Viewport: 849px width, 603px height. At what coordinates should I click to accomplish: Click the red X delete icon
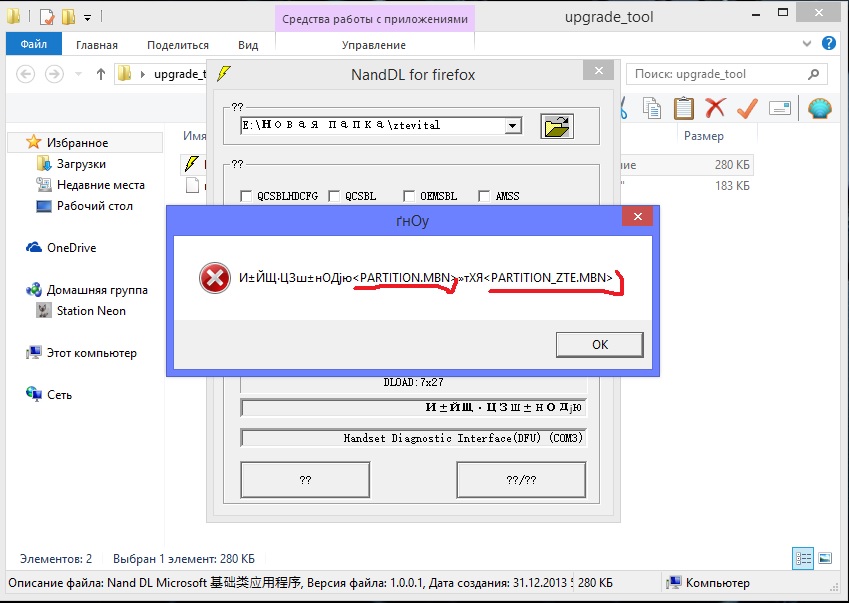coord(714,108)
